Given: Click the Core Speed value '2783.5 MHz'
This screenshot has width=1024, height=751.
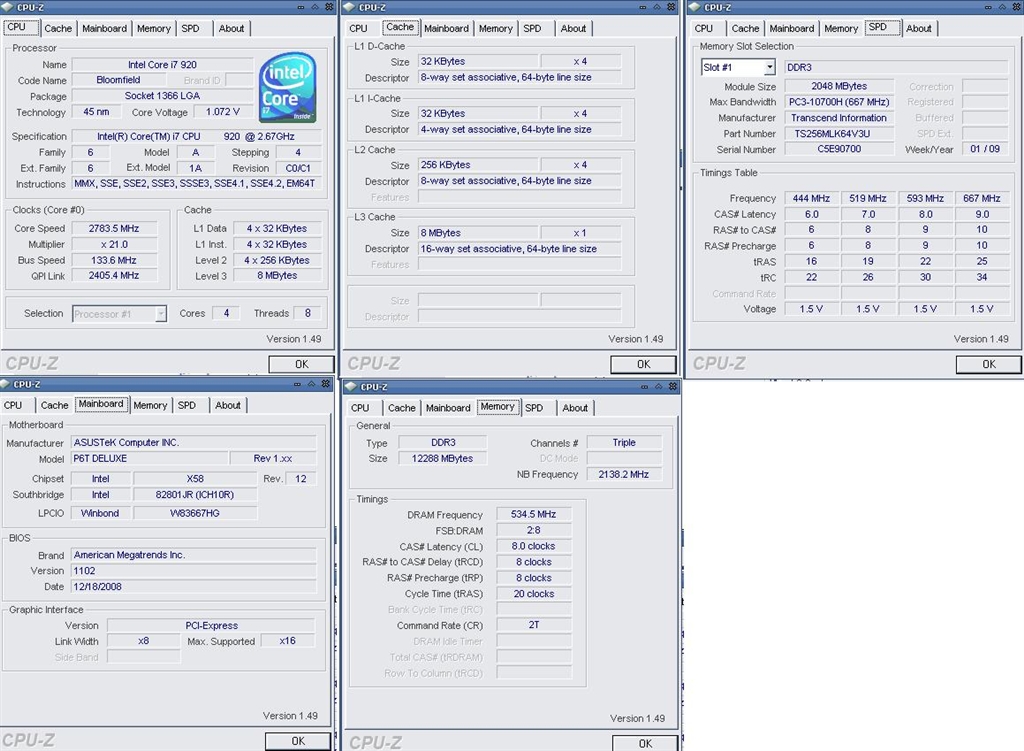Looking at the screenshot, I should 114,229.
